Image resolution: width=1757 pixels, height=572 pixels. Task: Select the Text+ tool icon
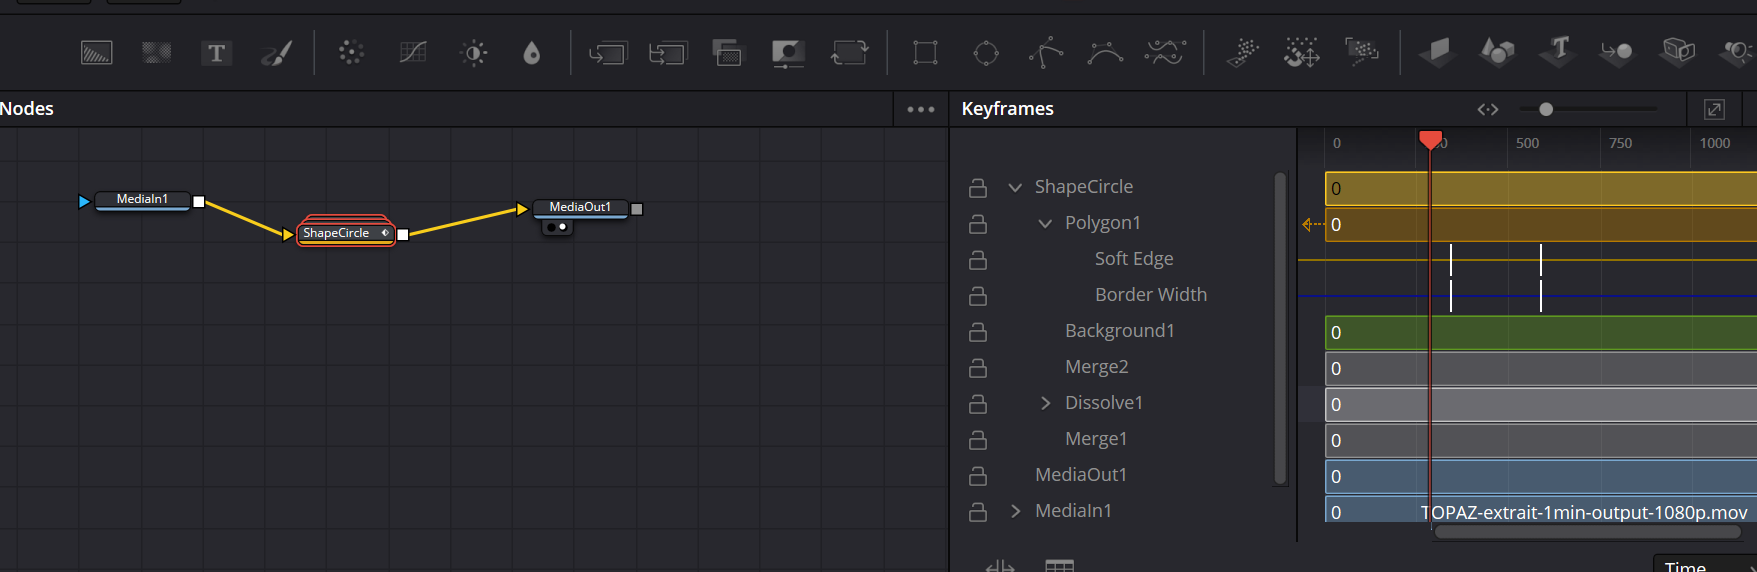[x=216, y=52]
